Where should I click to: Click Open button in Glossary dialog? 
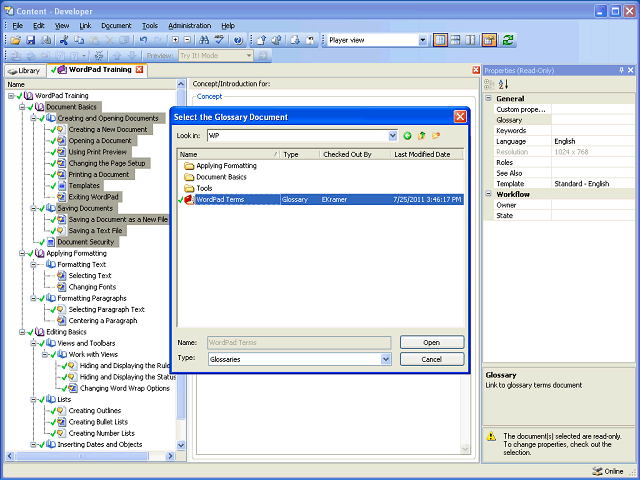point(432,342)
